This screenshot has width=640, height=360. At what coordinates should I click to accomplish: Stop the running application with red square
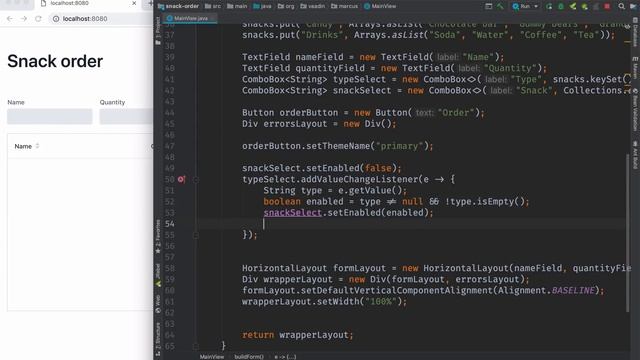(x=607, y=6)
